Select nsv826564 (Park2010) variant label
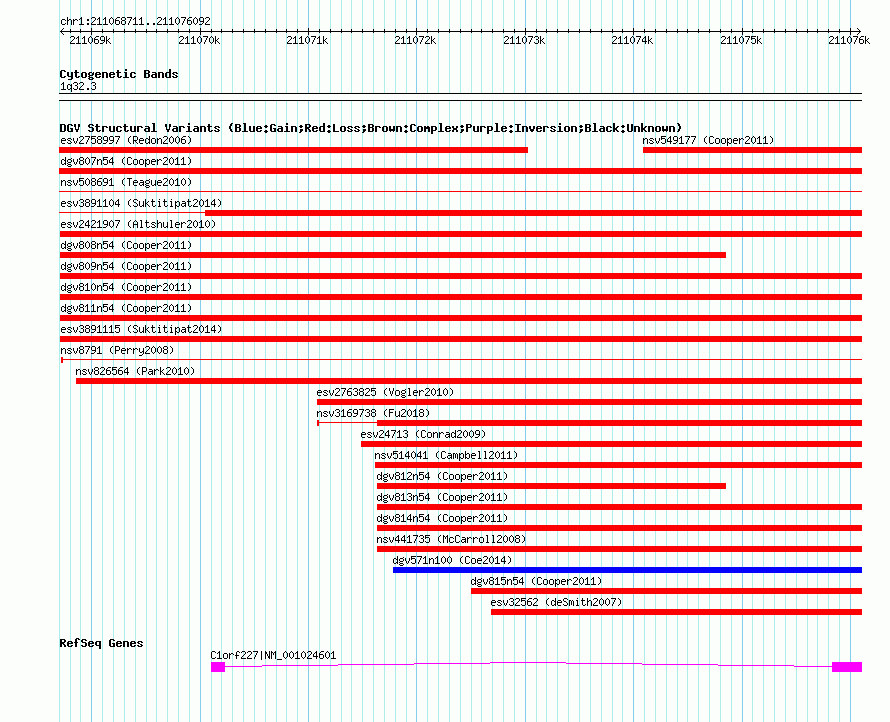 (135, 371)
